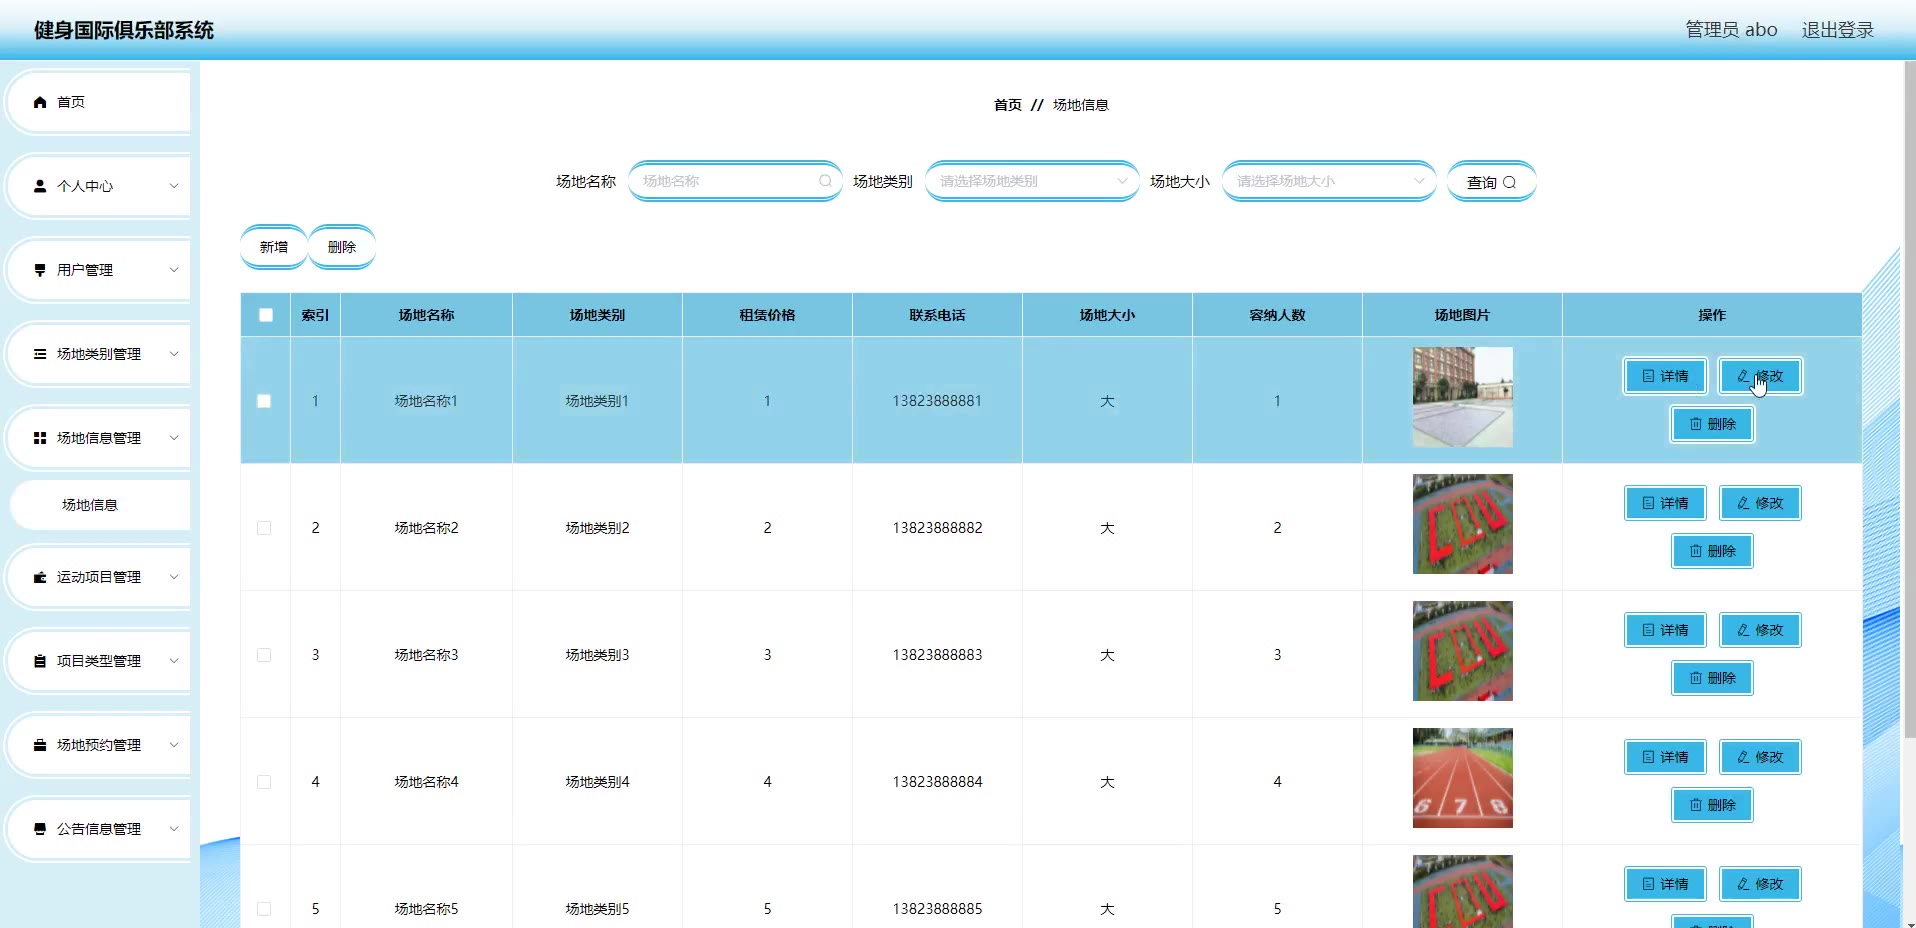Check the checkbox for 场地名称3 row

[x=264, y=655]
